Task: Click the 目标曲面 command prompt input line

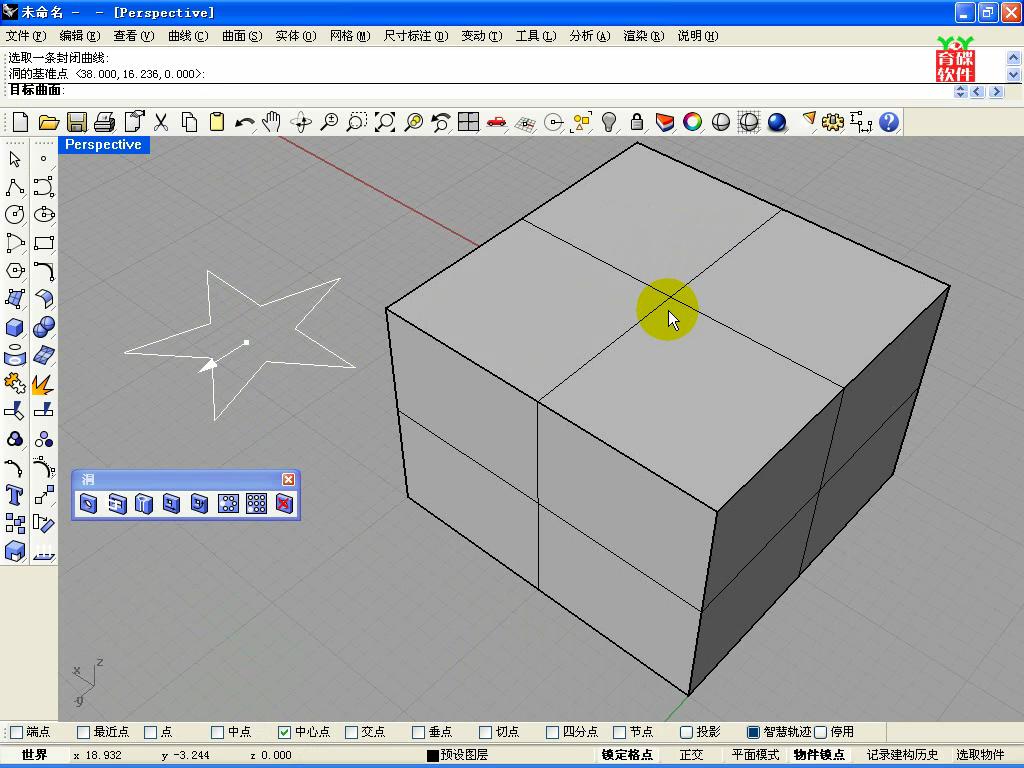Action: [x=477, y=90]
